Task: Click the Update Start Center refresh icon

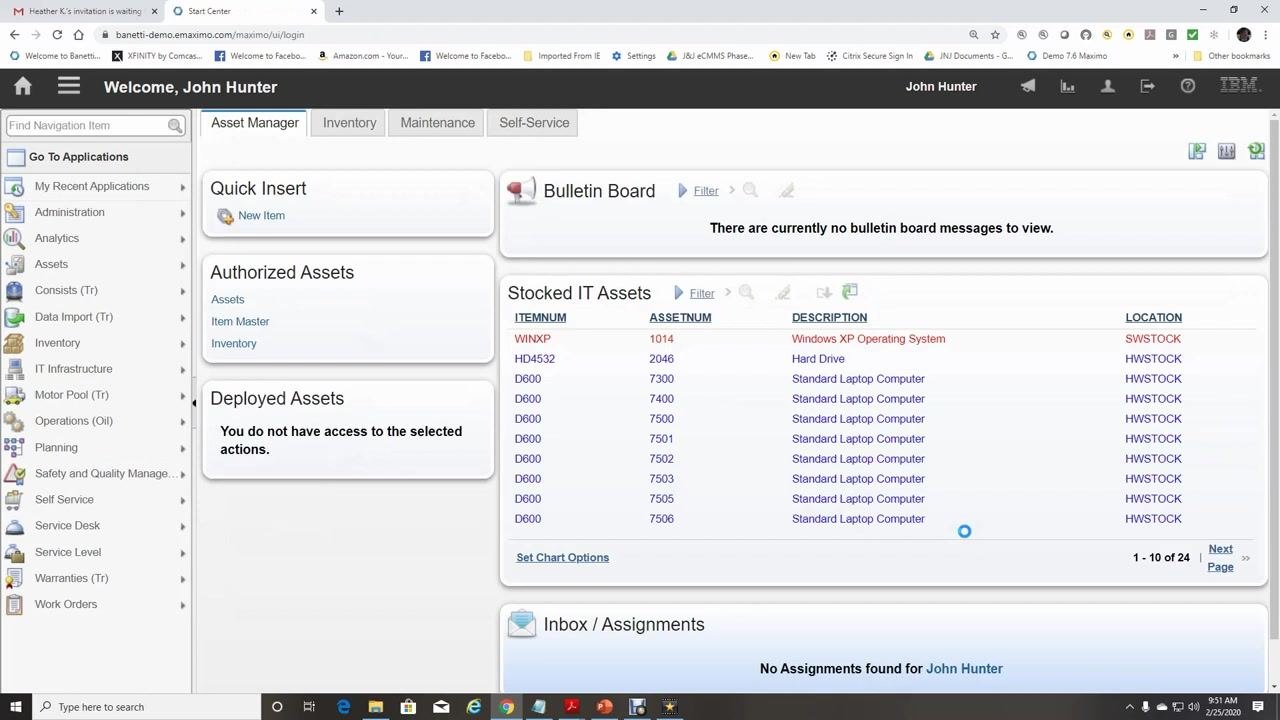Action: [x=1256, y=151]
